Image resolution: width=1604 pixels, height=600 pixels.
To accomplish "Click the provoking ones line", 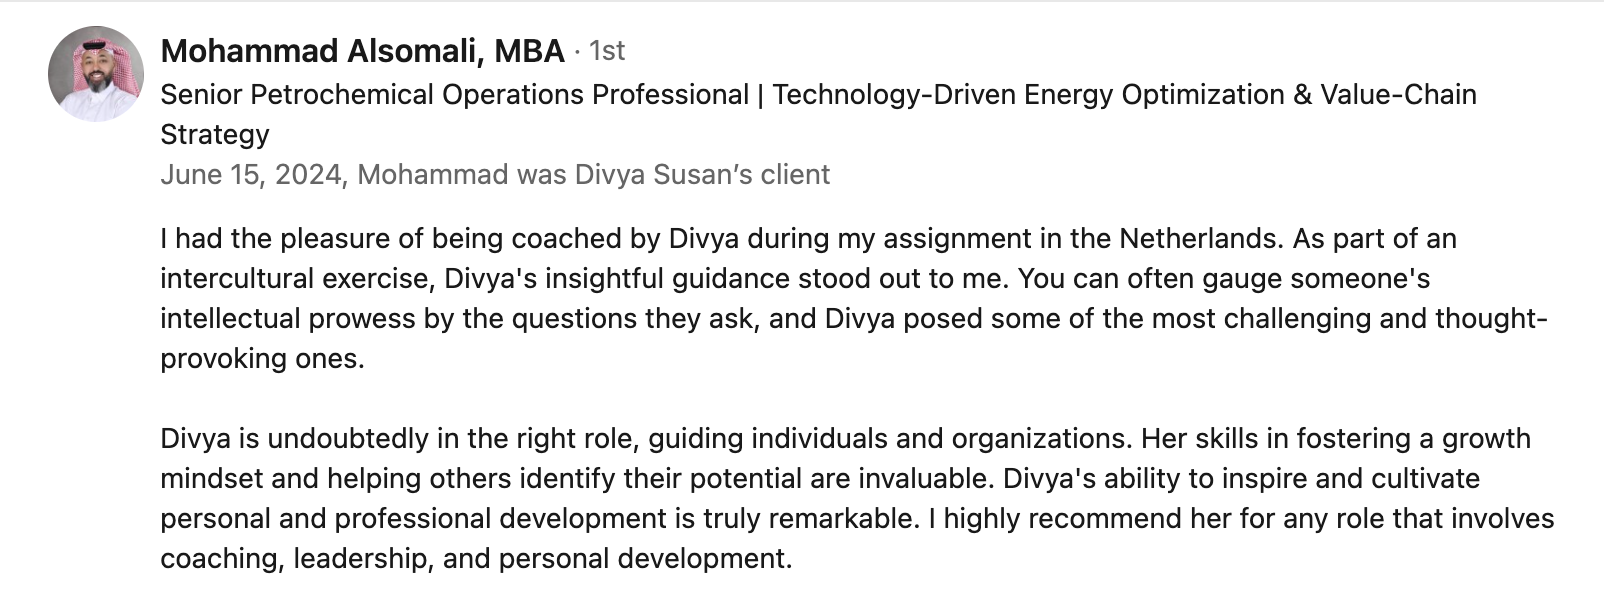I will point(262,359).
